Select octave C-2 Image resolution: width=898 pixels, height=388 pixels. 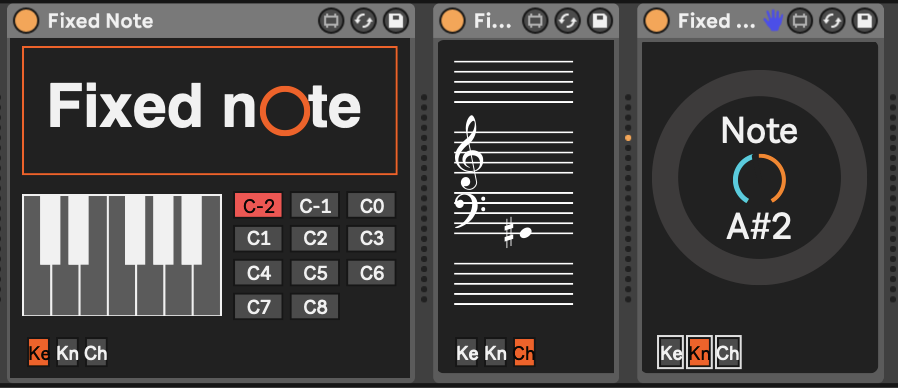click(258, 205)
